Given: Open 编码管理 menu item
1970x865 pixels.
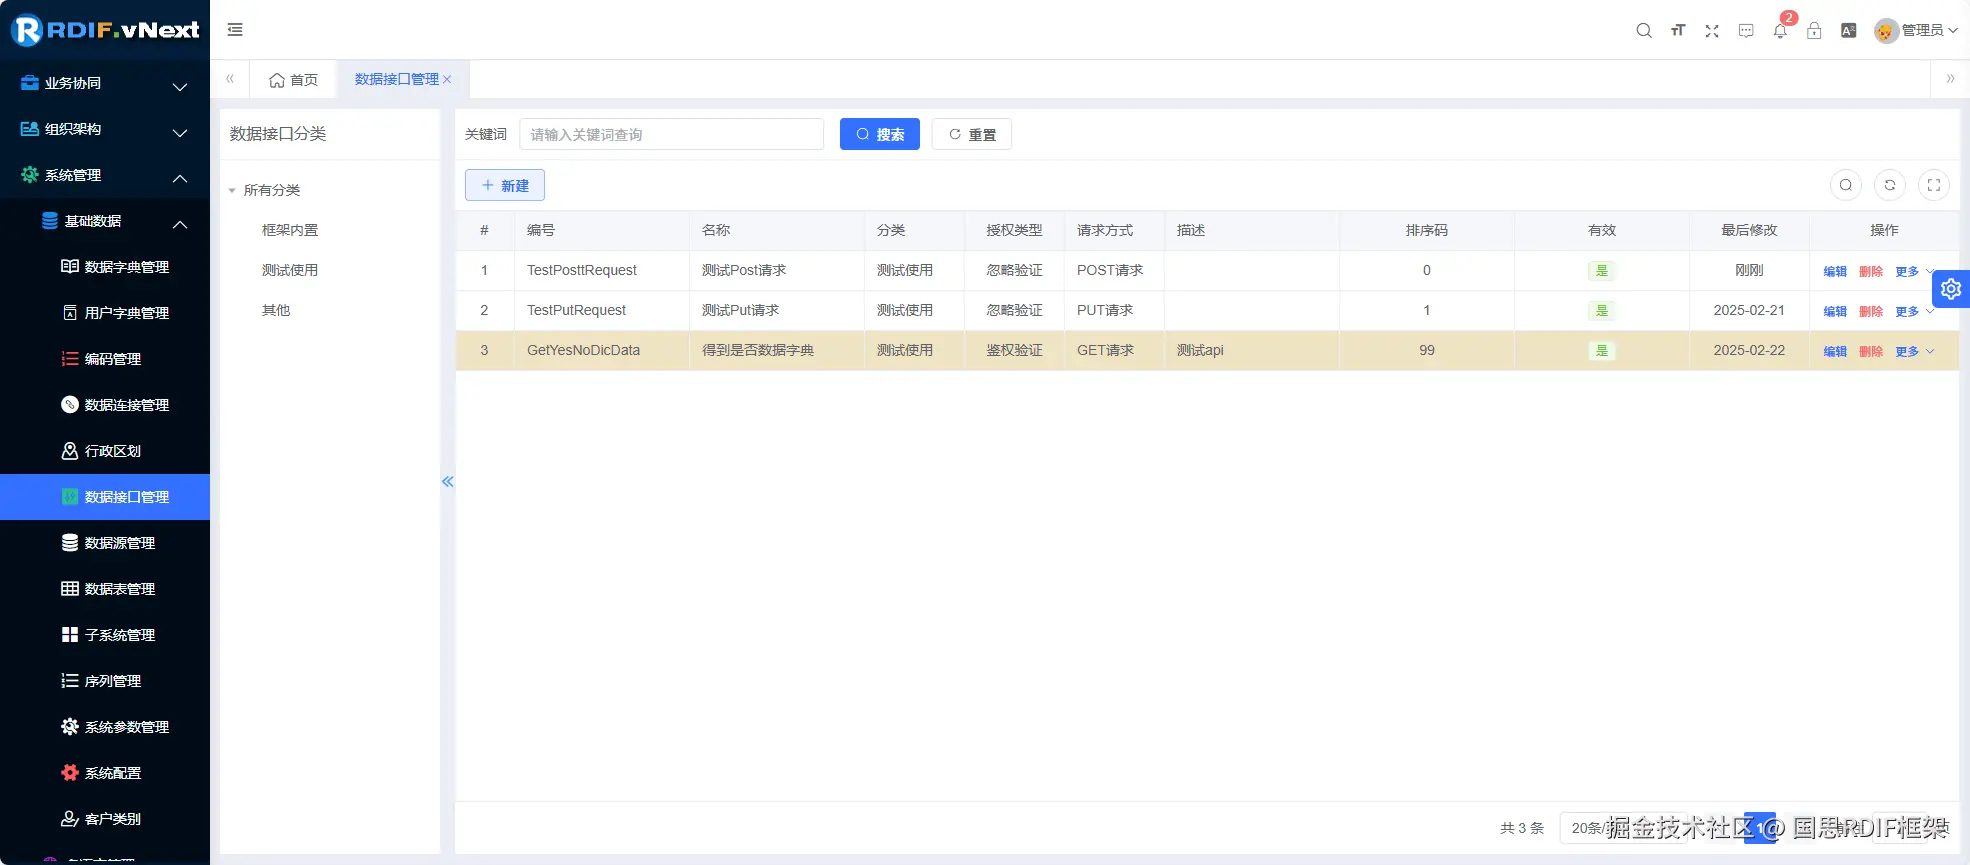Looking at the screenshot, I should coord(105,359).
